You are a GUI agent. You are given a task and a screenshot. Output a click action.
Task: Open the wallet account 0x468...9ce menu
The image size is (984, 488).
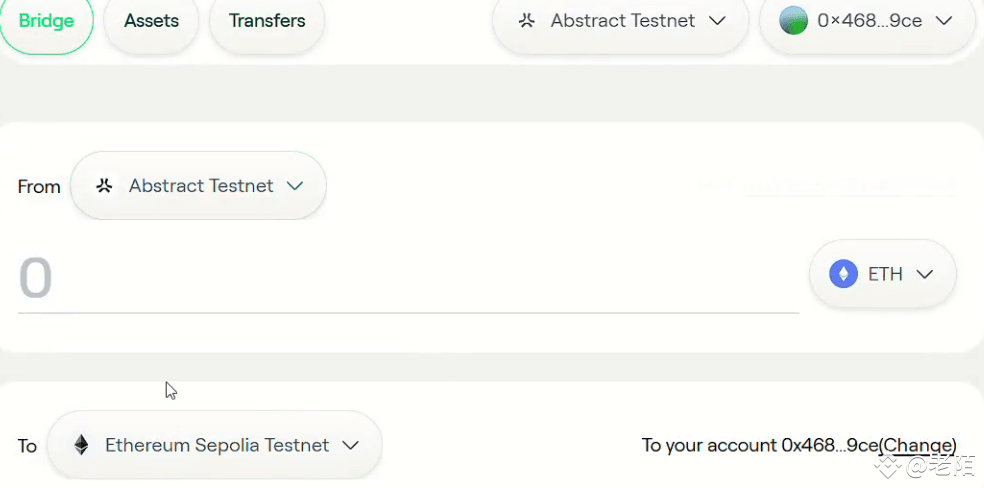(867, 21)
